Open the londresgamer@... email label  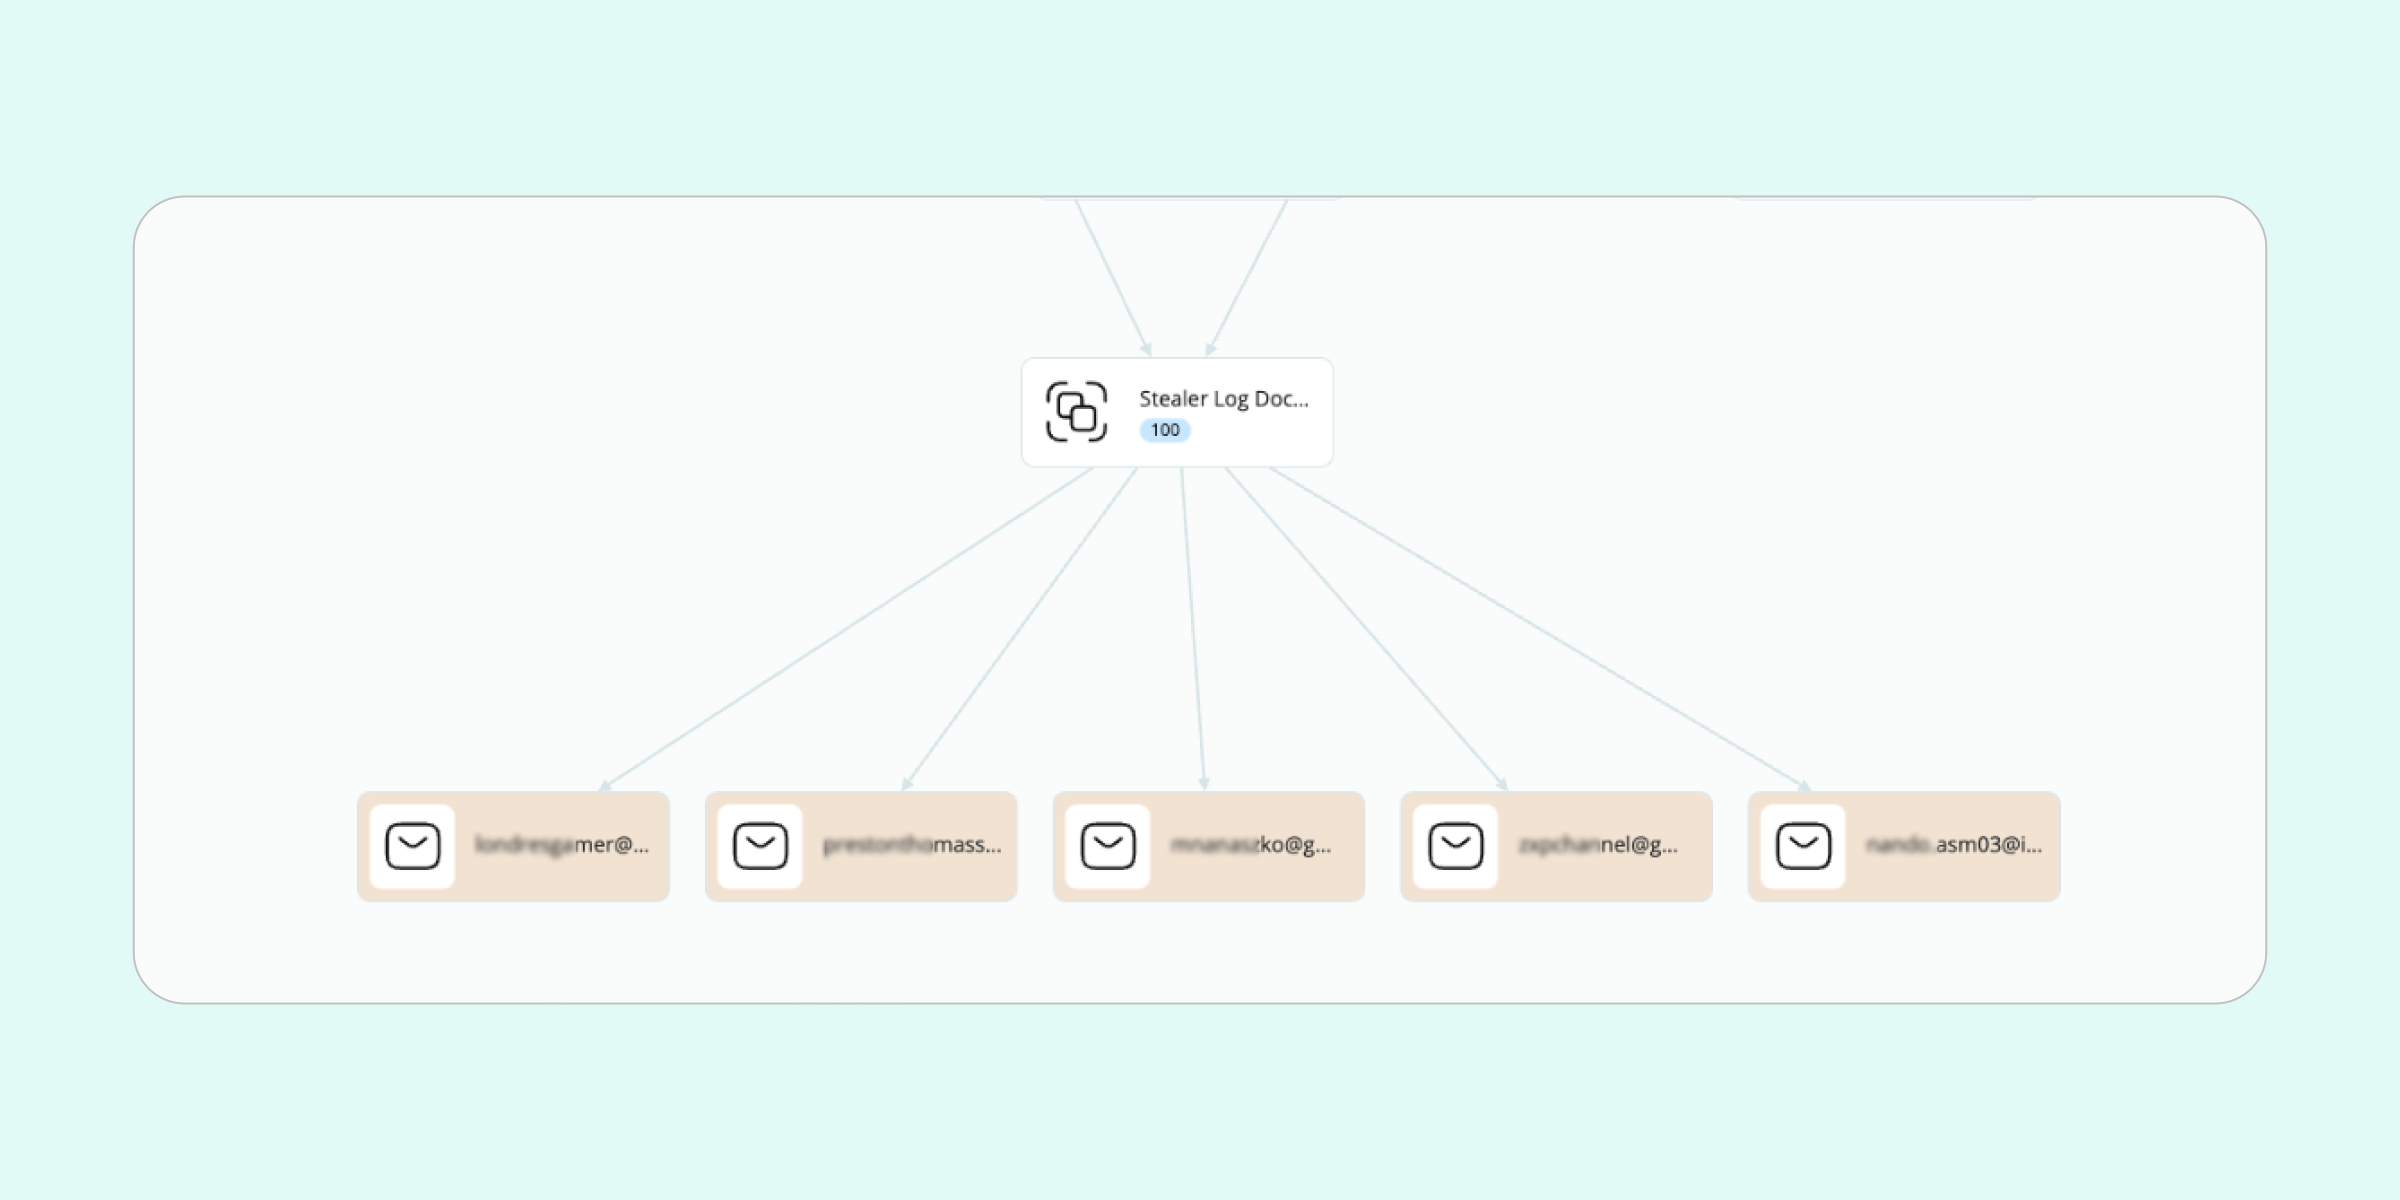562,845
